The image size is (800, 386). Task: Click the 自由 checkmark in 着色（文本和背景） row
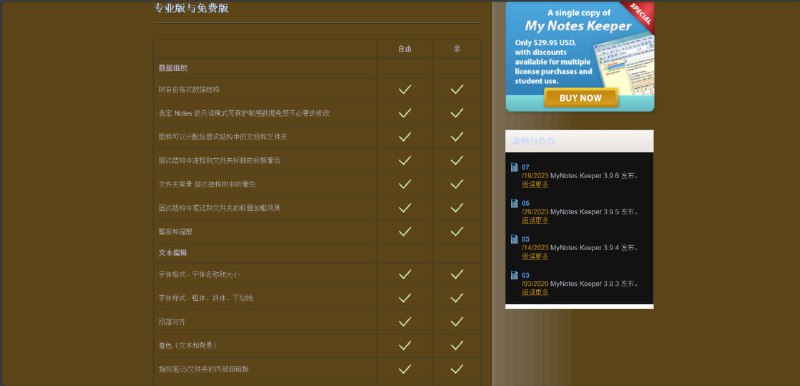coord(405,345)
